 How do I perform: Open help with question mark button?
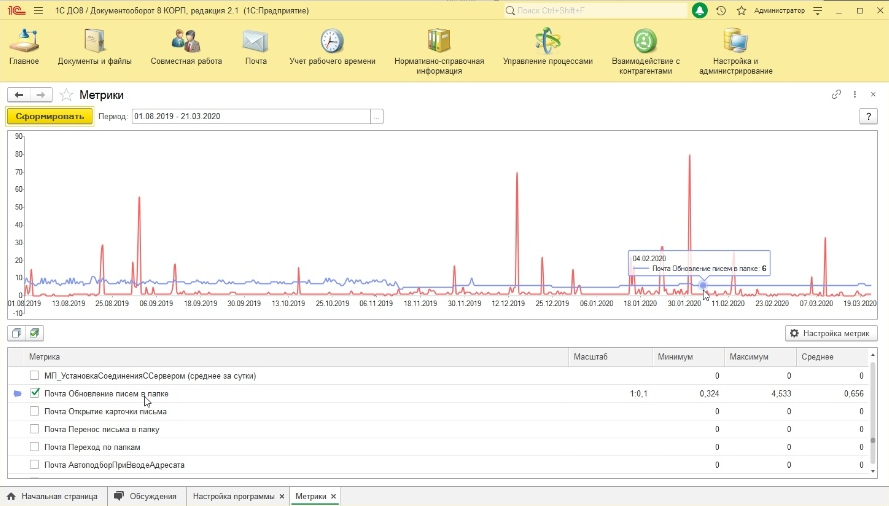[x=868, y=116]
